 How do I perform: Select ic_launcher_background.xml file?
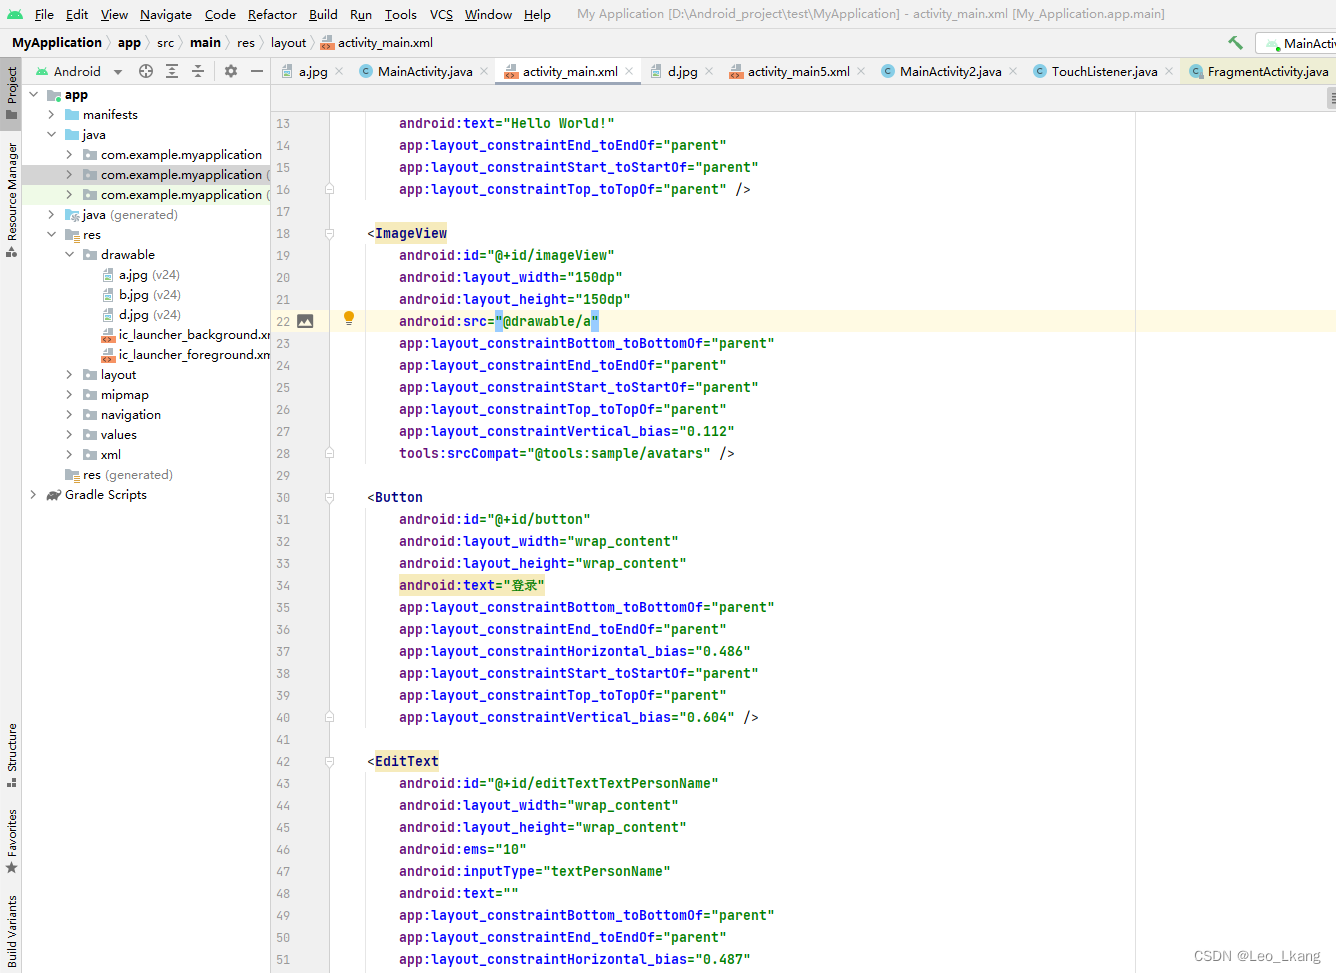[186, 334]
